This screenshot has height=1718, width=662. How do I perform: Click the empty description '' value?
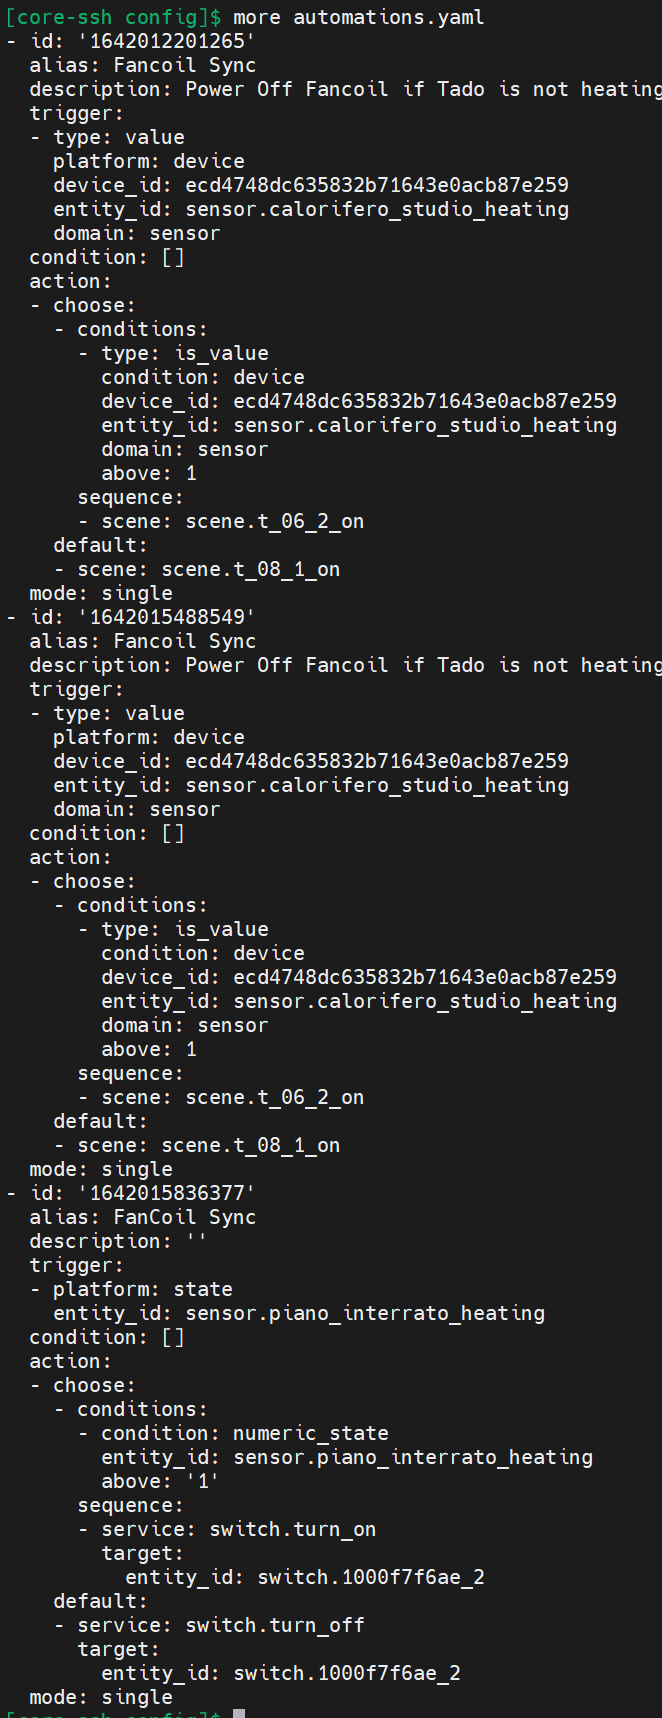[x=196, y=1241]
